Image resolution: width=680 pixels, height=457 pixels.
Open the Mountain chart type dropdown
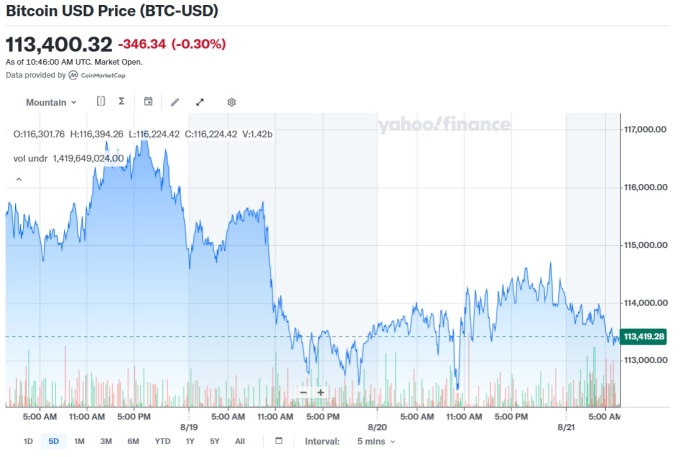click(x=50, y=102)
